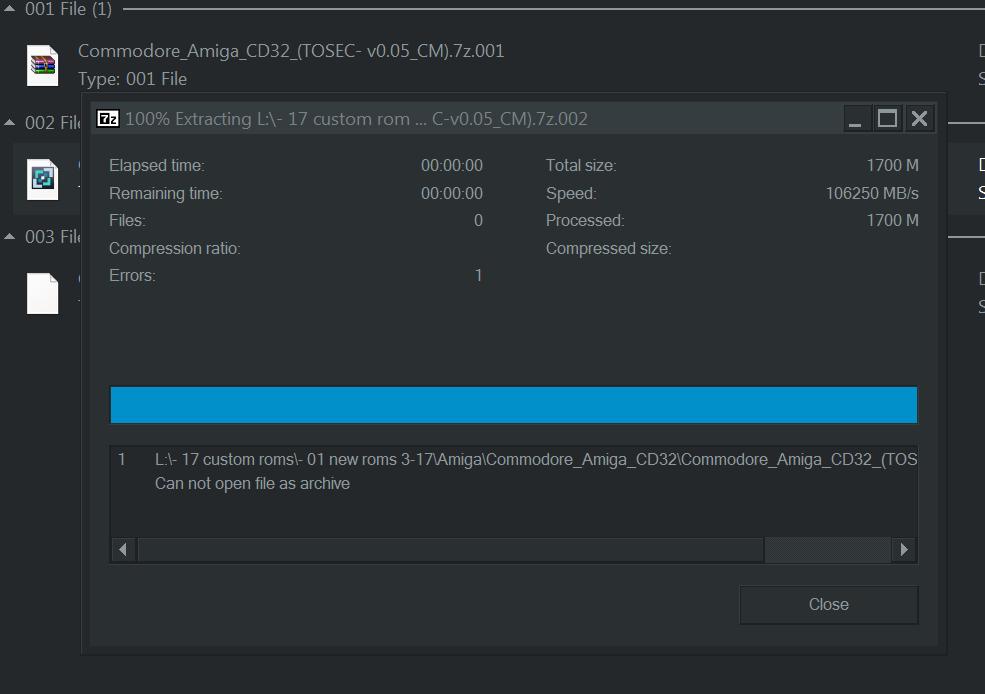Screen dimensions: 985x694
Task: Click Close in the extraction dialog
Action: (x=829, y=605)
